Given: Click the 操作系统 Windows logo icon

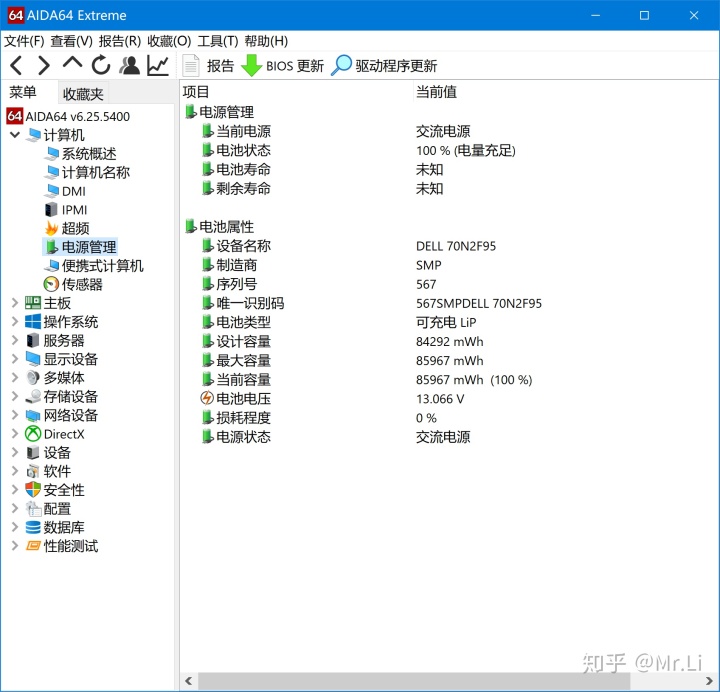Looking at the screenshot, I should [x=33, y=321].
